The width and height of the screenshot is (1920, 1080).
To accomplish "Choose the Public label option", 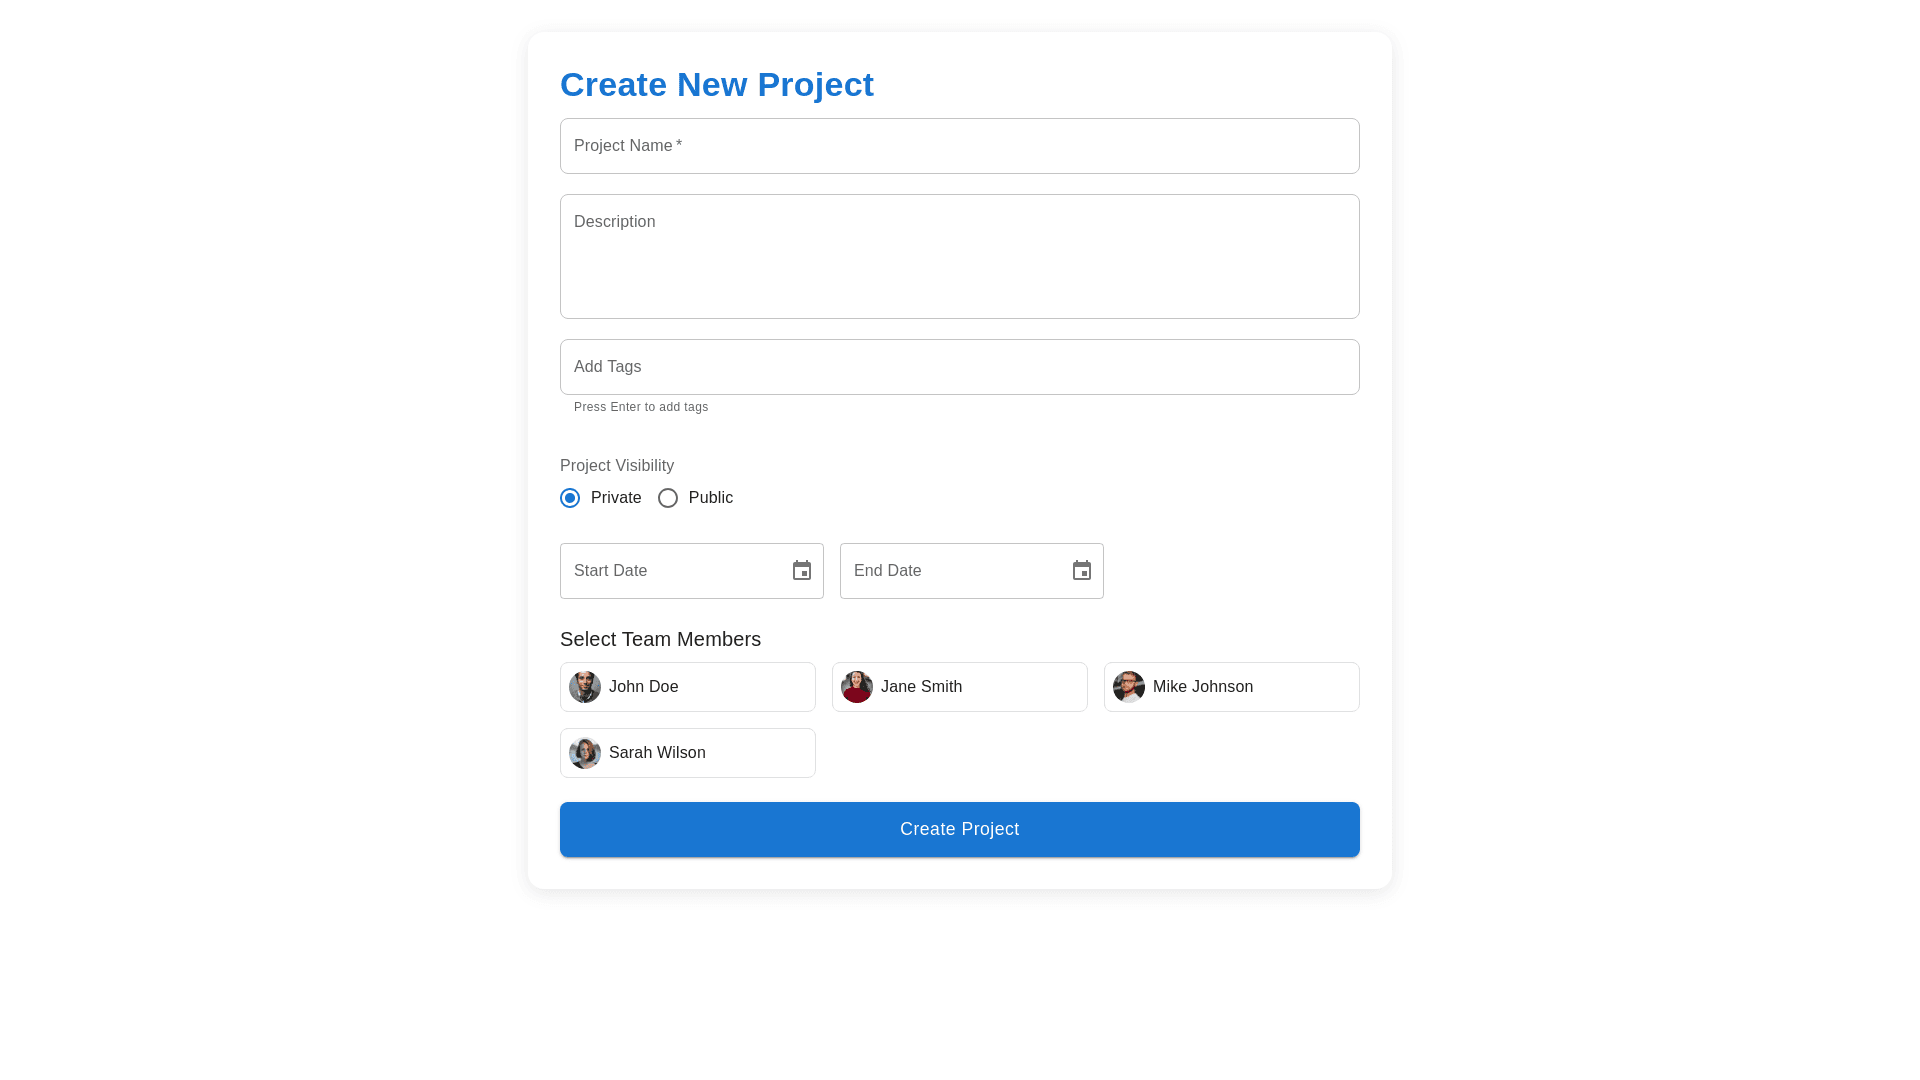I will pos(710,498).
